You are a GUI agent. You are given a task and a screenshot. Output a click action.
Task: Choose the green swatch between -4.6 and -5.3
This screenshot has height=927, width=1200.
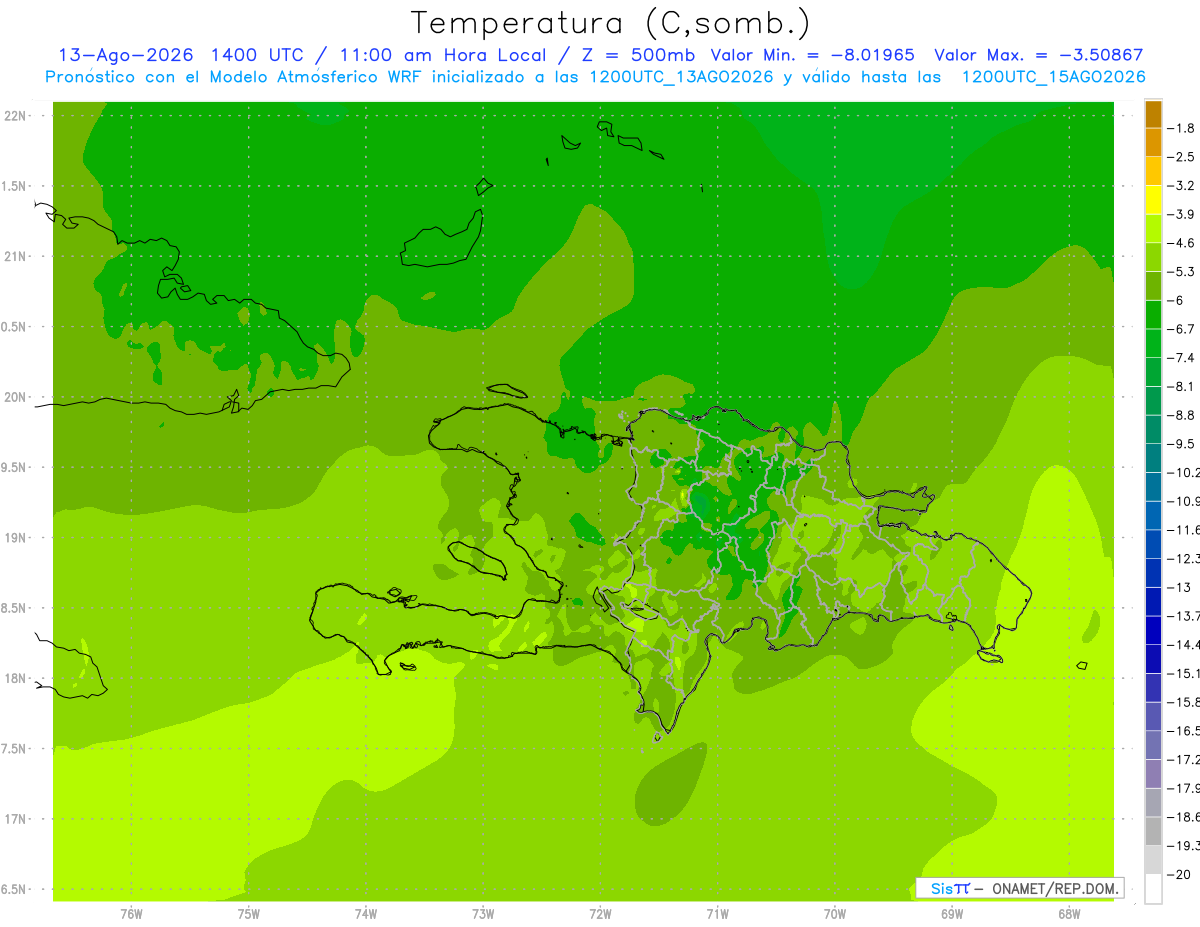click(x=1153, y=257)
